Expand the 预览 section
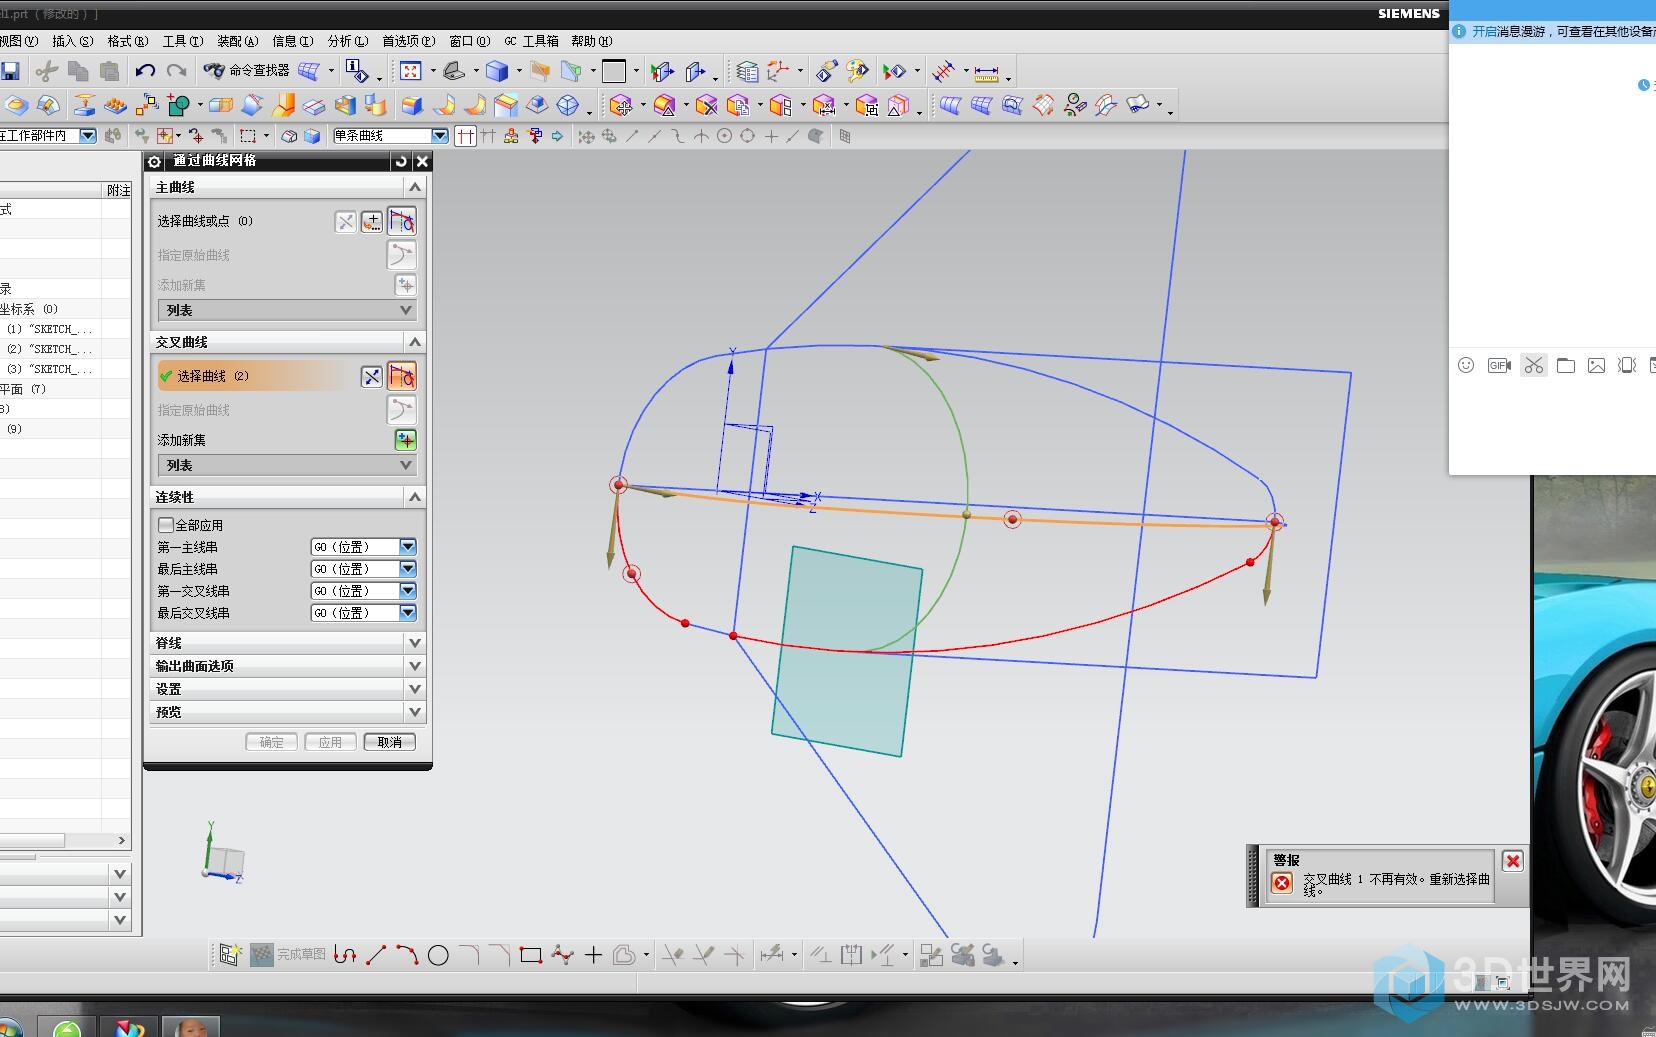1656x1037 pixels. [415, 712]
